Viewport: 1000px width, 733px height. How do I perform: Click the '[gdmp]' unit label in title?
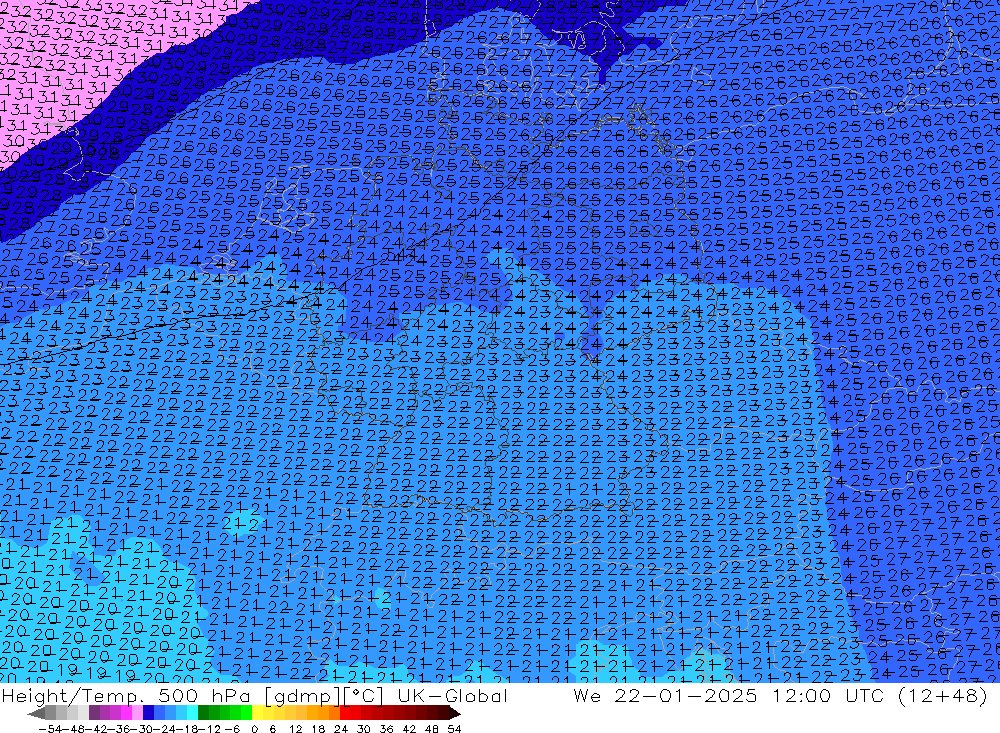[302, 696]
